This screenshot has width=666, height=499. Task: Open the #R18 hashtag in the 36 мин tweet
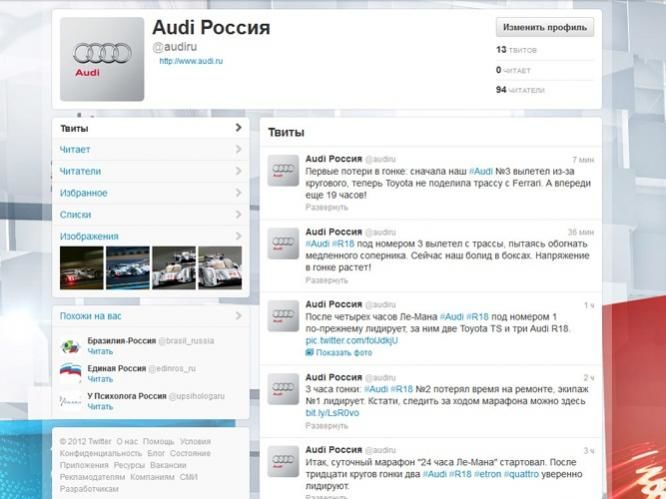pyautogui.click(x=343, y=244)
